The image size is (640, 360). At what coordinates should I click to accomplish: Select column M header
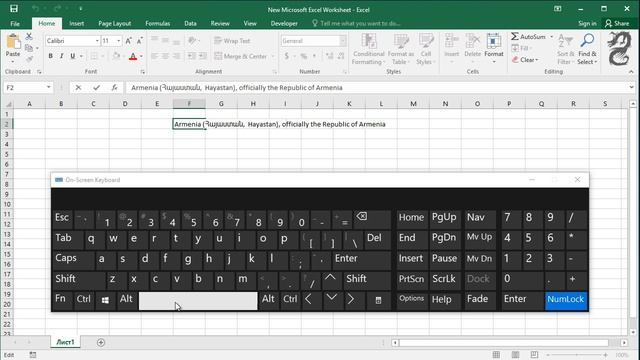(x=413, y=104)
